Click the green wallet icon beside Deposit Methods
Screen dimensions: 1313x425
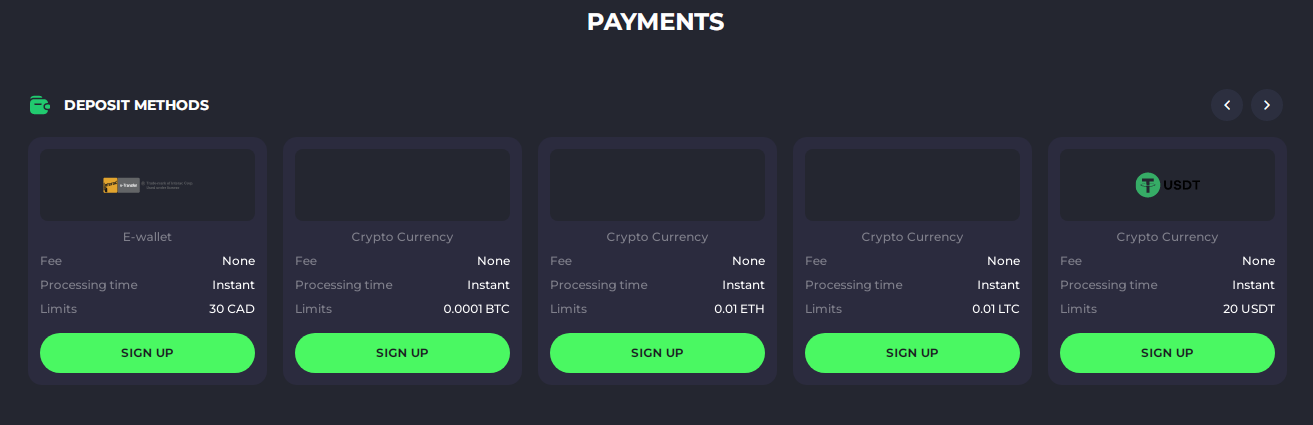click(x=40, y=105)
